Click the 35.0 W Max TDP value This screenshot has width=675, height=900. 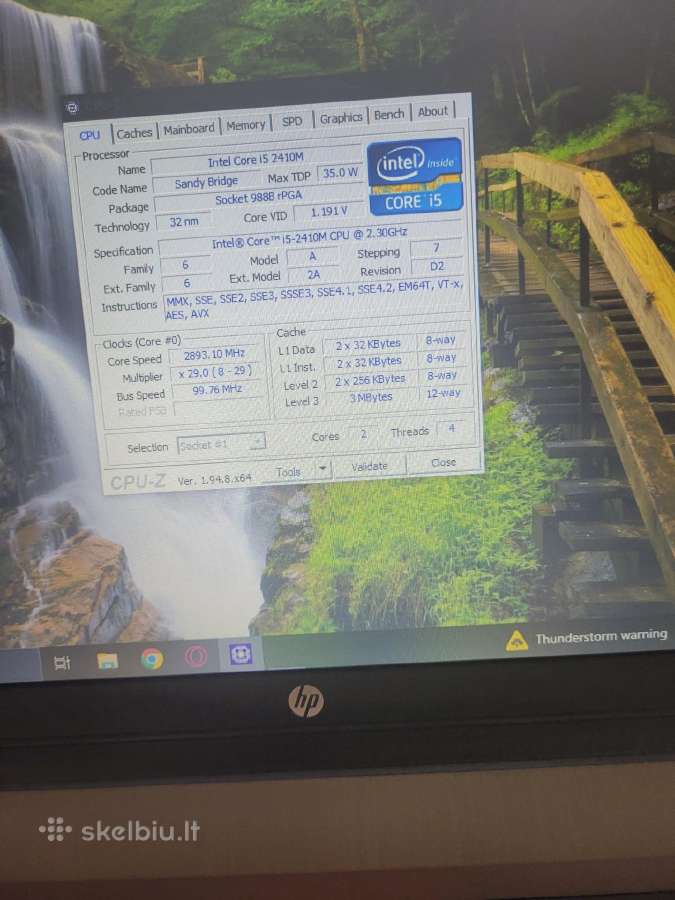(340, 173)
